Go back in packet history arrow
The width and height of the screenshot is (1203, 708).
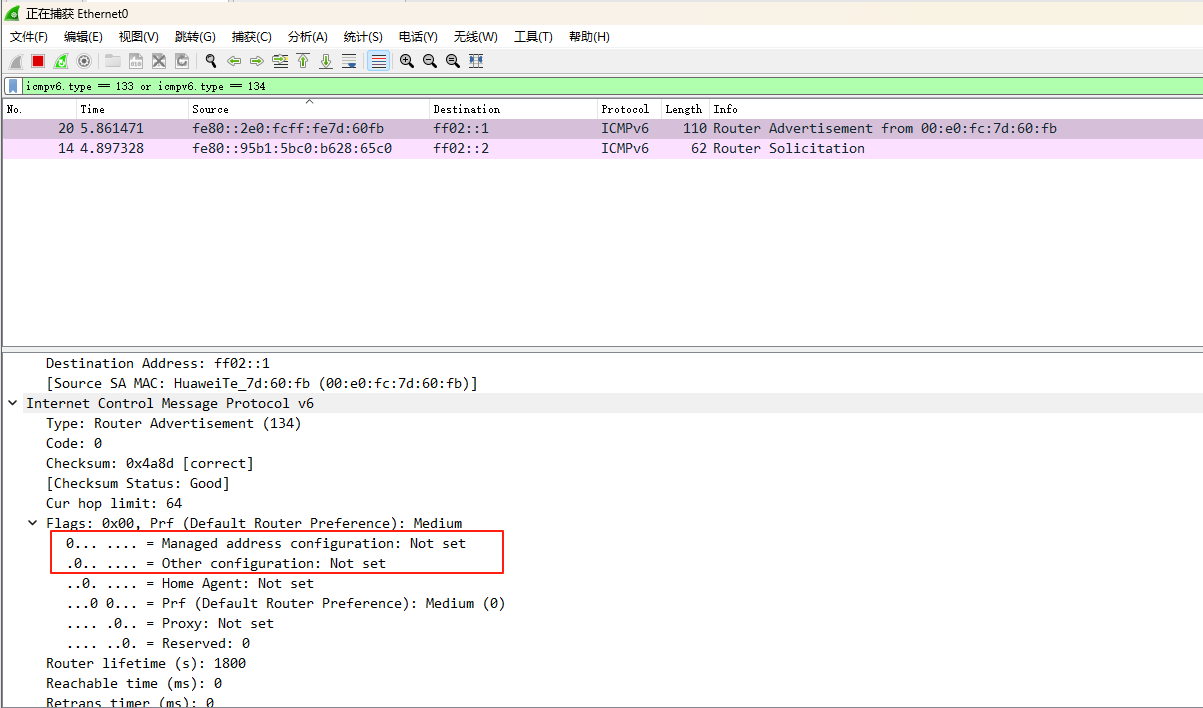click(x=234, y=61)
